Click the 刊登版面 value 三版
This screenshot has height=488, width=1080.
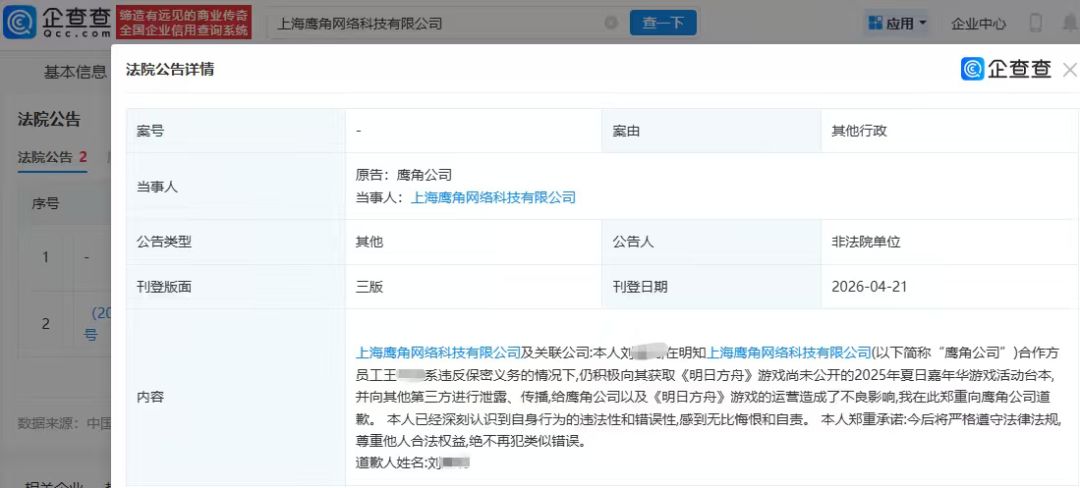pos(369,287)
